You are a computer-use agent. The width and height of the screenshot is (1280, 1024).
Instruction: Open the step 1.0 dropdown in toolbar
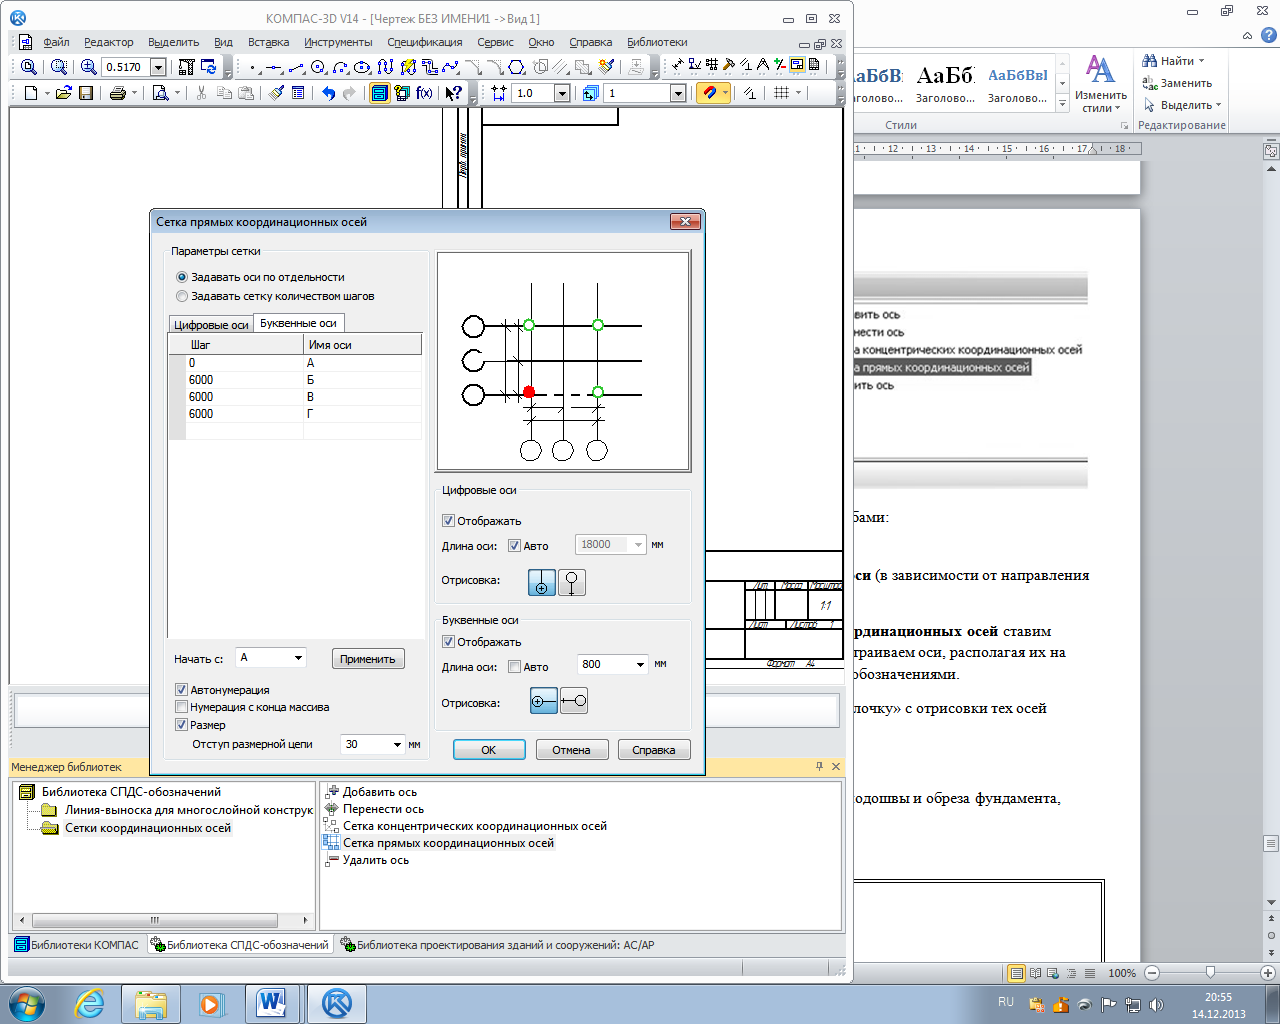click(x=562, y=93)
